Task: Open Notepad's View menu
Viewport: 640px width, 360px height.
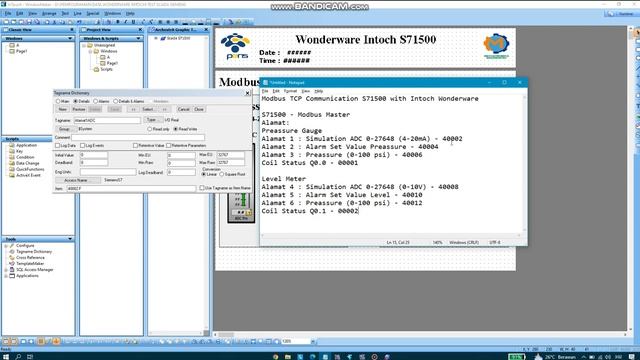Action: tap(305, 91)
